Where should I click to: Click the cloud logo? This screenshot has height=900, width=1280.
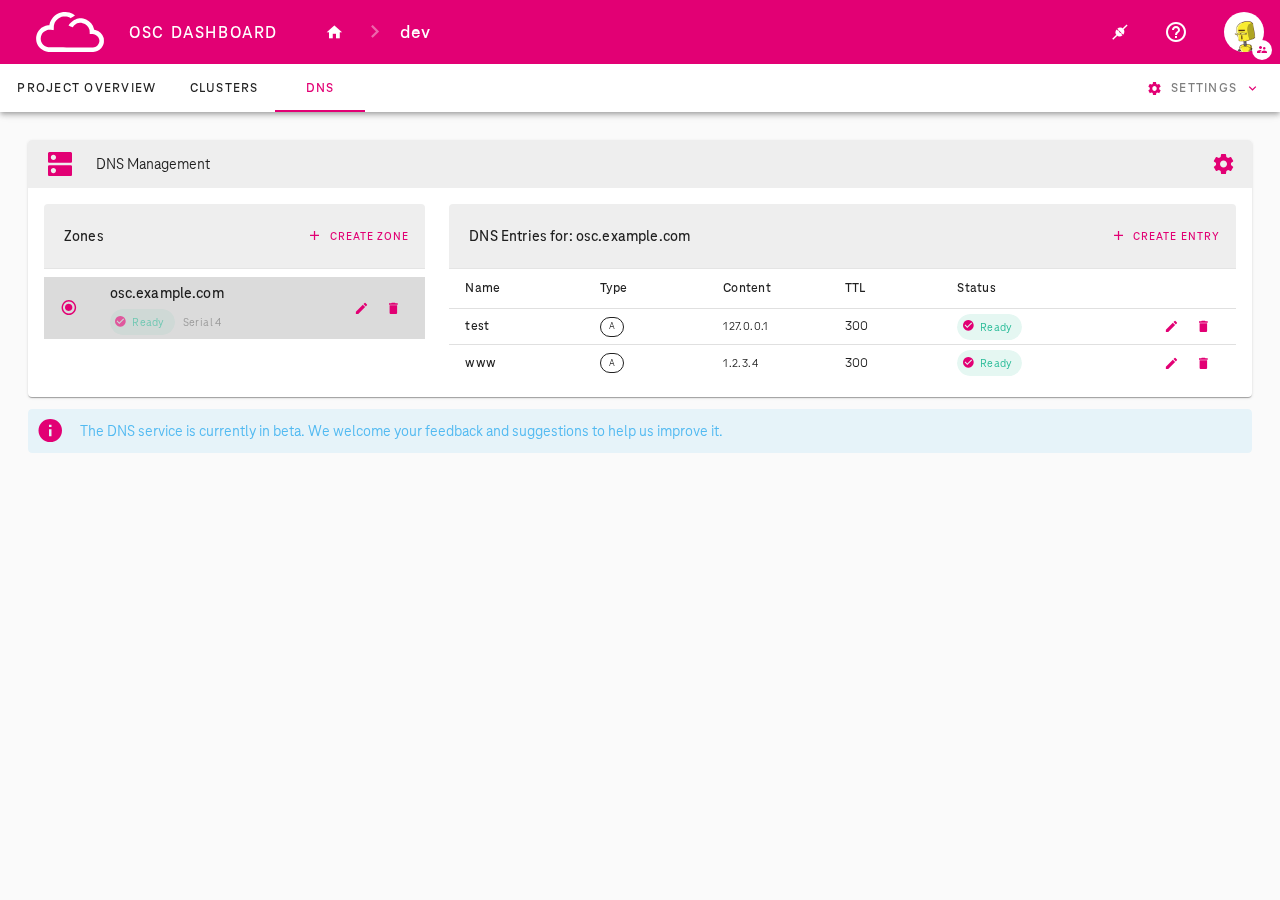point(69,31)
